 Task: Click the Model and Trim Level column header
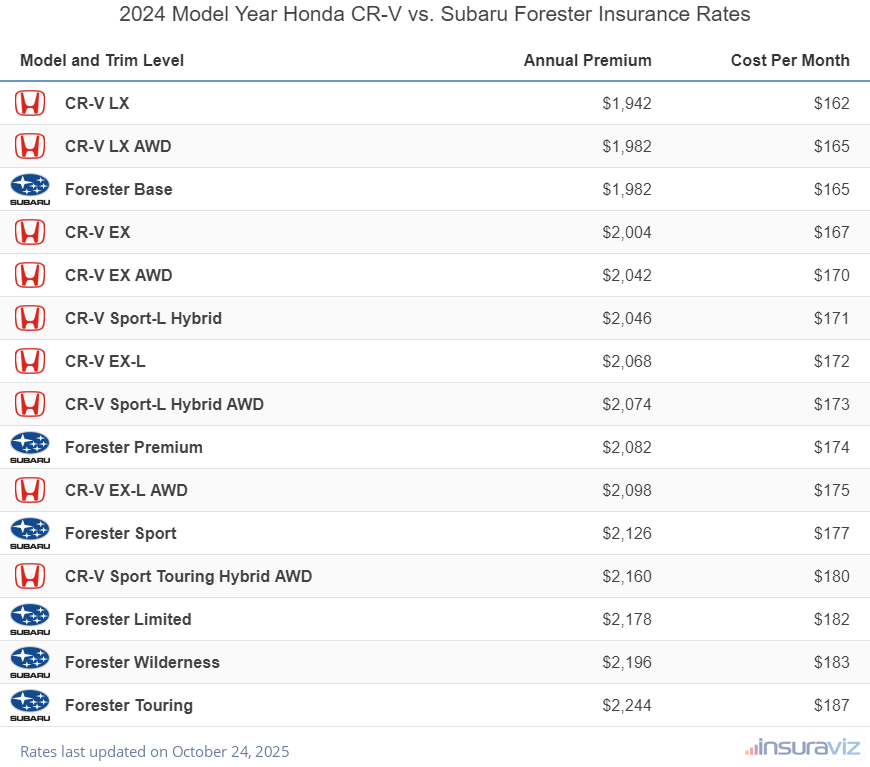[x=102, y=60]
